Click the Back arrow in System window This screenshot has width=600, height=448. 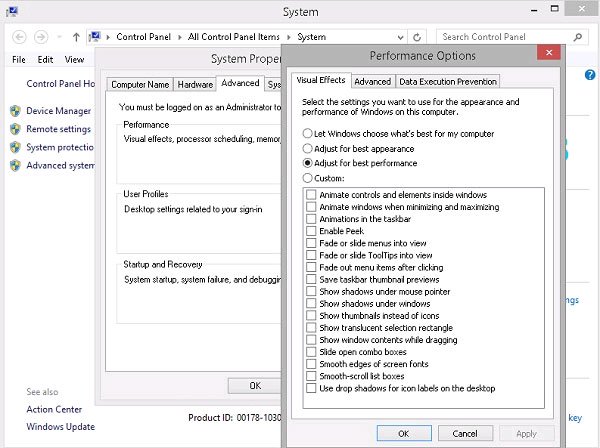(x=19, y=37)
